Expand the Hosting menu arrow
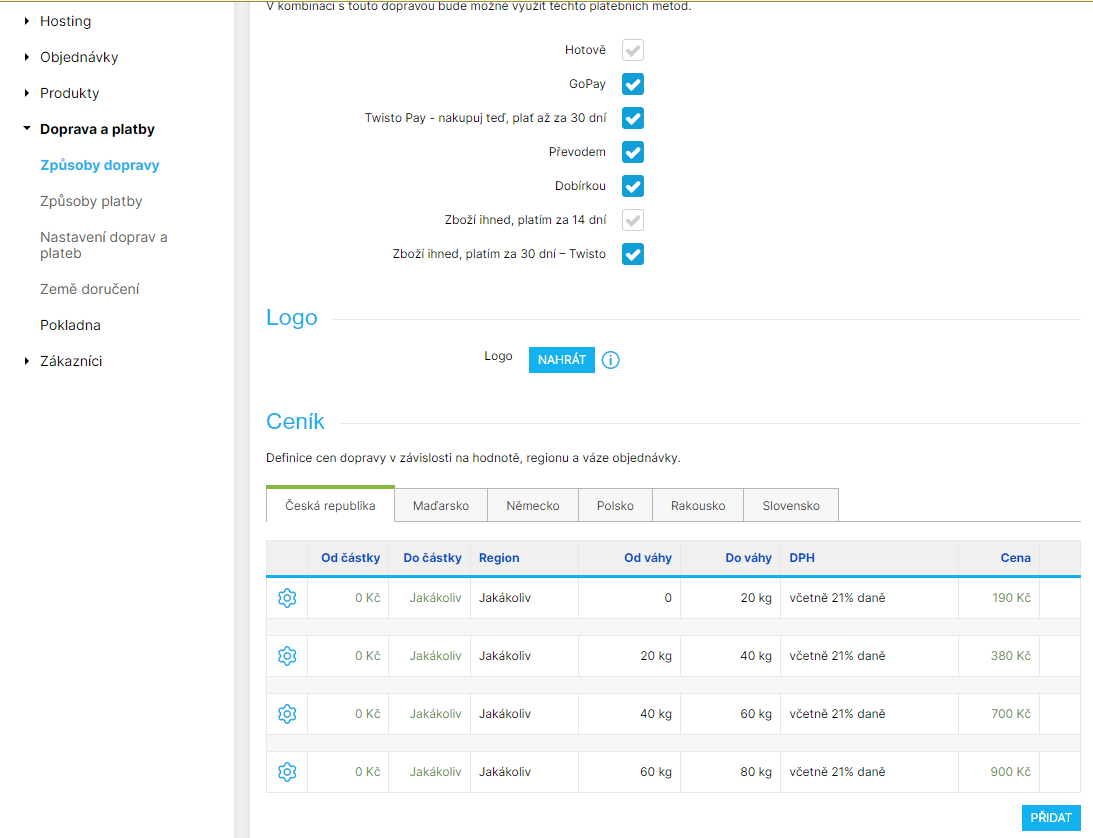 click(26, 21)
